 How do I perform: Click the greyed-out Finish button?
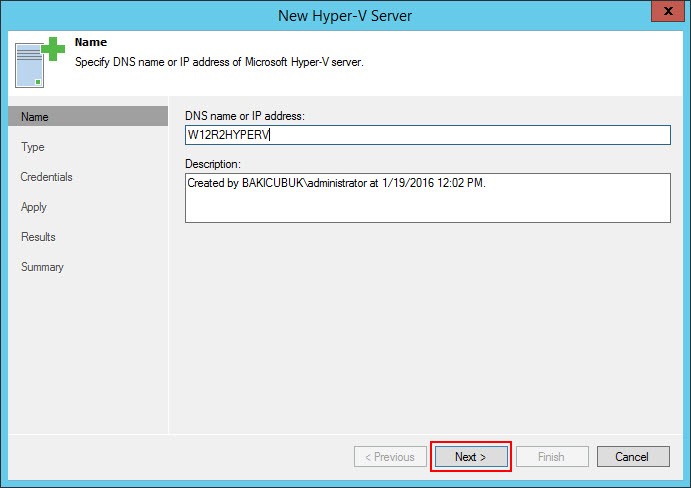(552, 457)
